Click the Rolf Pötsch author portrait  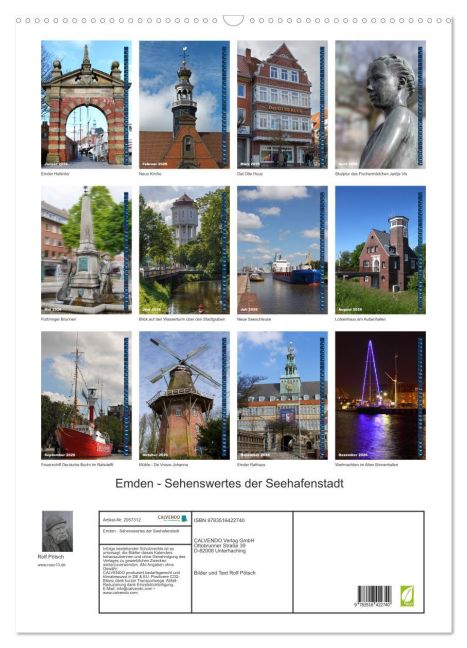57,531
